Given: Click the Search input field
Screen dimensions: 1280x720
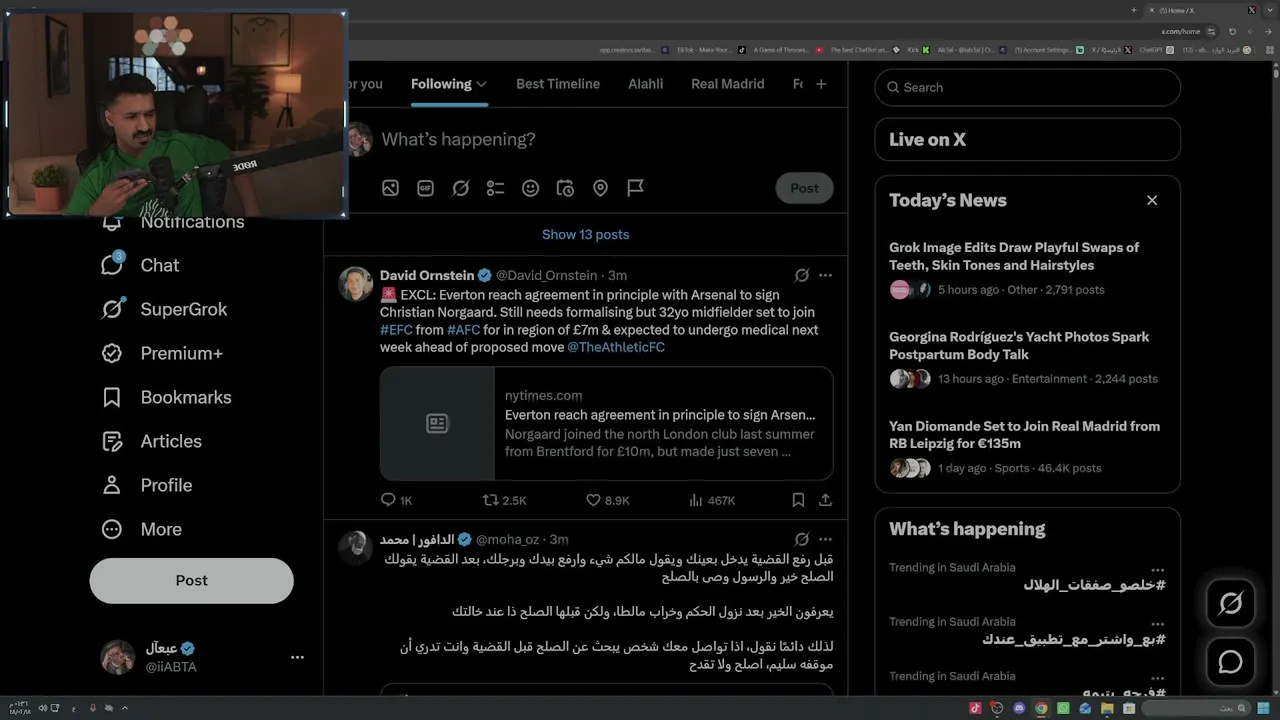Looking at the screenshot, I should (1027, 87).
